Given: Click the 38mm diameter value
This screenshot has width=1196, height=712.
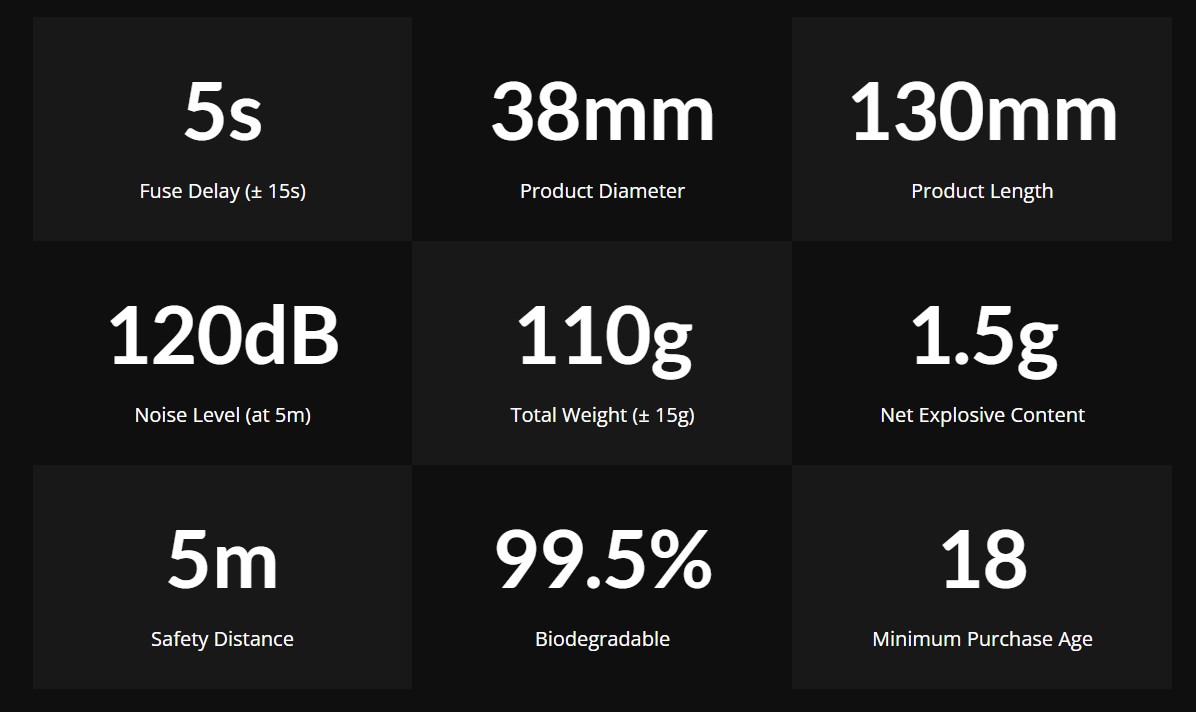Looking at the screenshot, I should point(603,112).
